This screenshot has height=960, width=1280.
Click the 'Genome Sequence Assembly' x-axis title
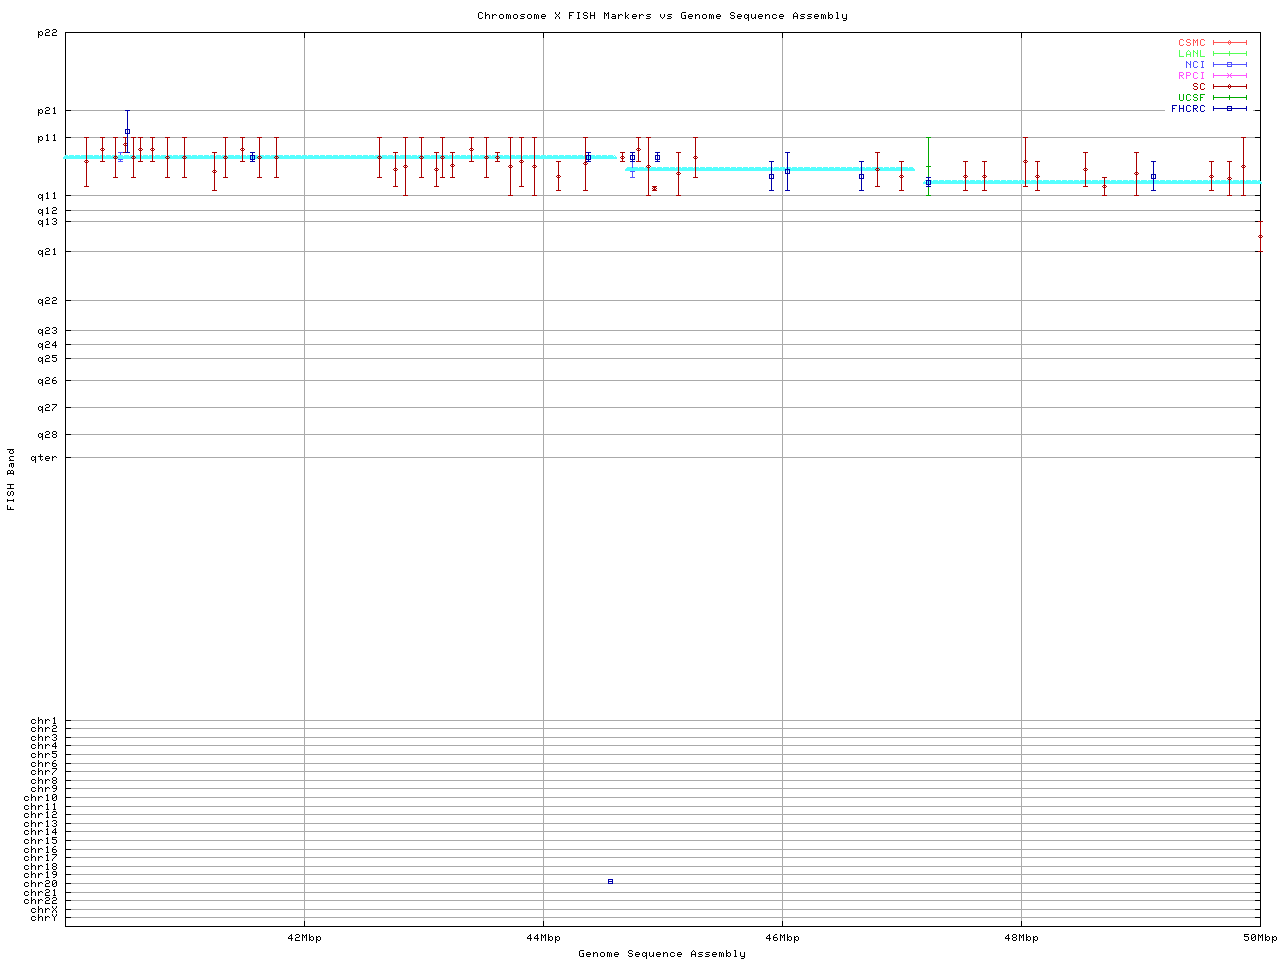[x=662, y=954]
